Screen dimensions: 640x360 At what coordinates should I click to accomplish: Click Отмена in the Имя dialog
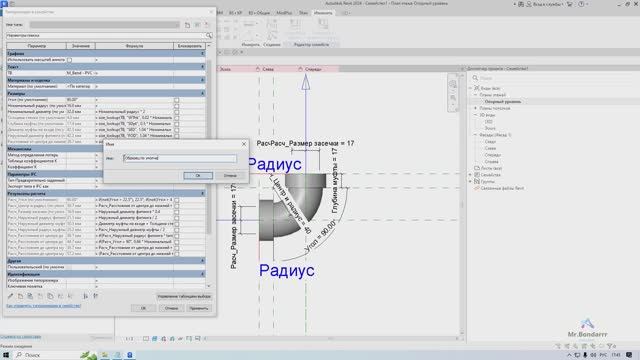[230, 176]
